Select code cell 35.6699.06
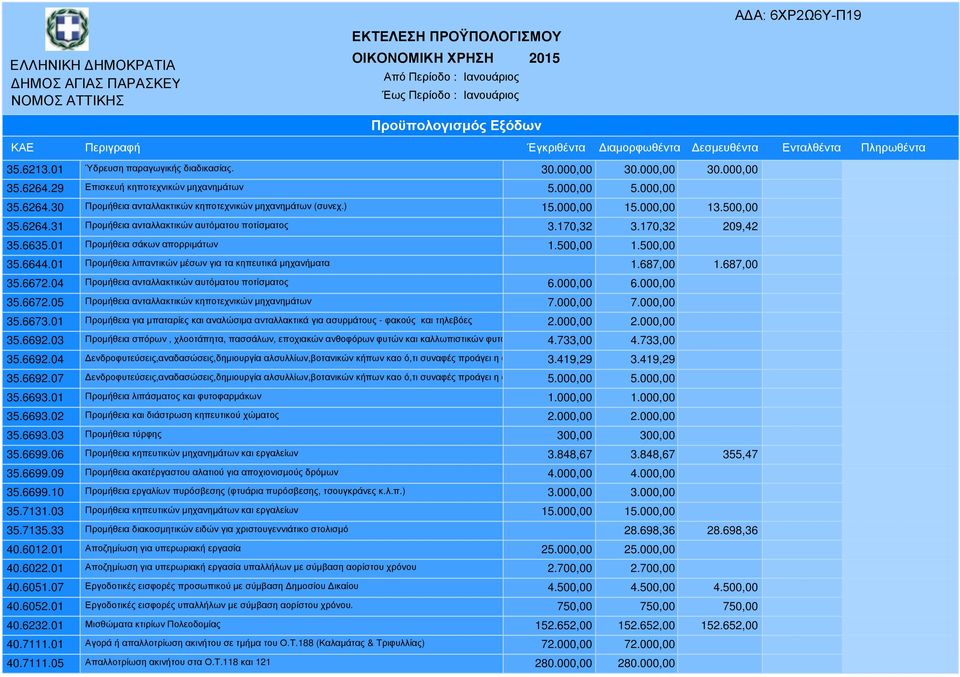Image resolution: width=960 pixels, height=677 pixels. pyautogui.click(x=41, y=454)
